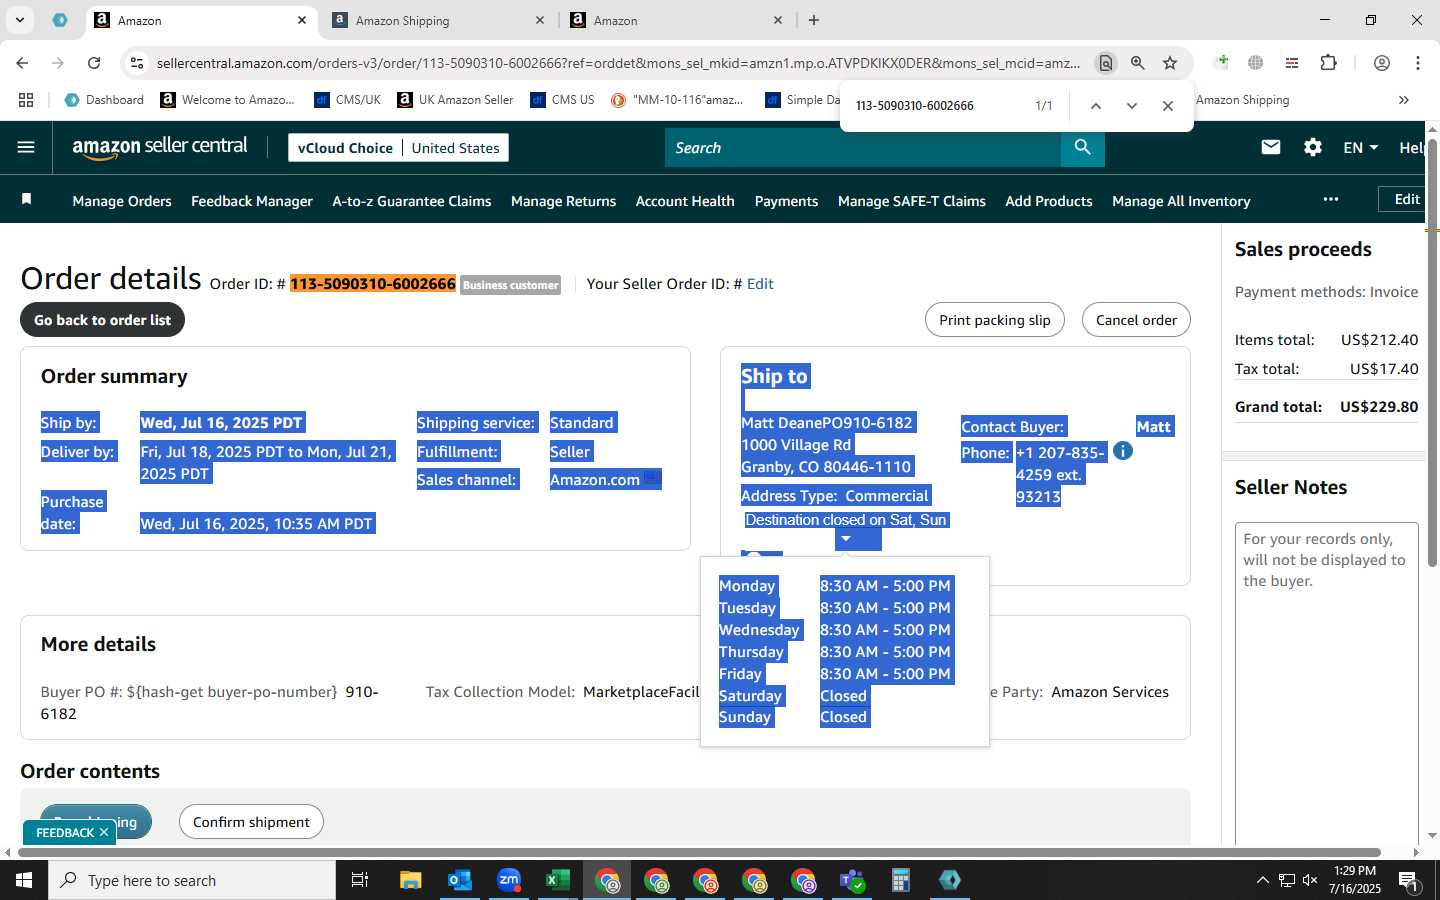Switch to the Amazon Shipping tab
The image size is (1440, 900).
click(437, 20)
